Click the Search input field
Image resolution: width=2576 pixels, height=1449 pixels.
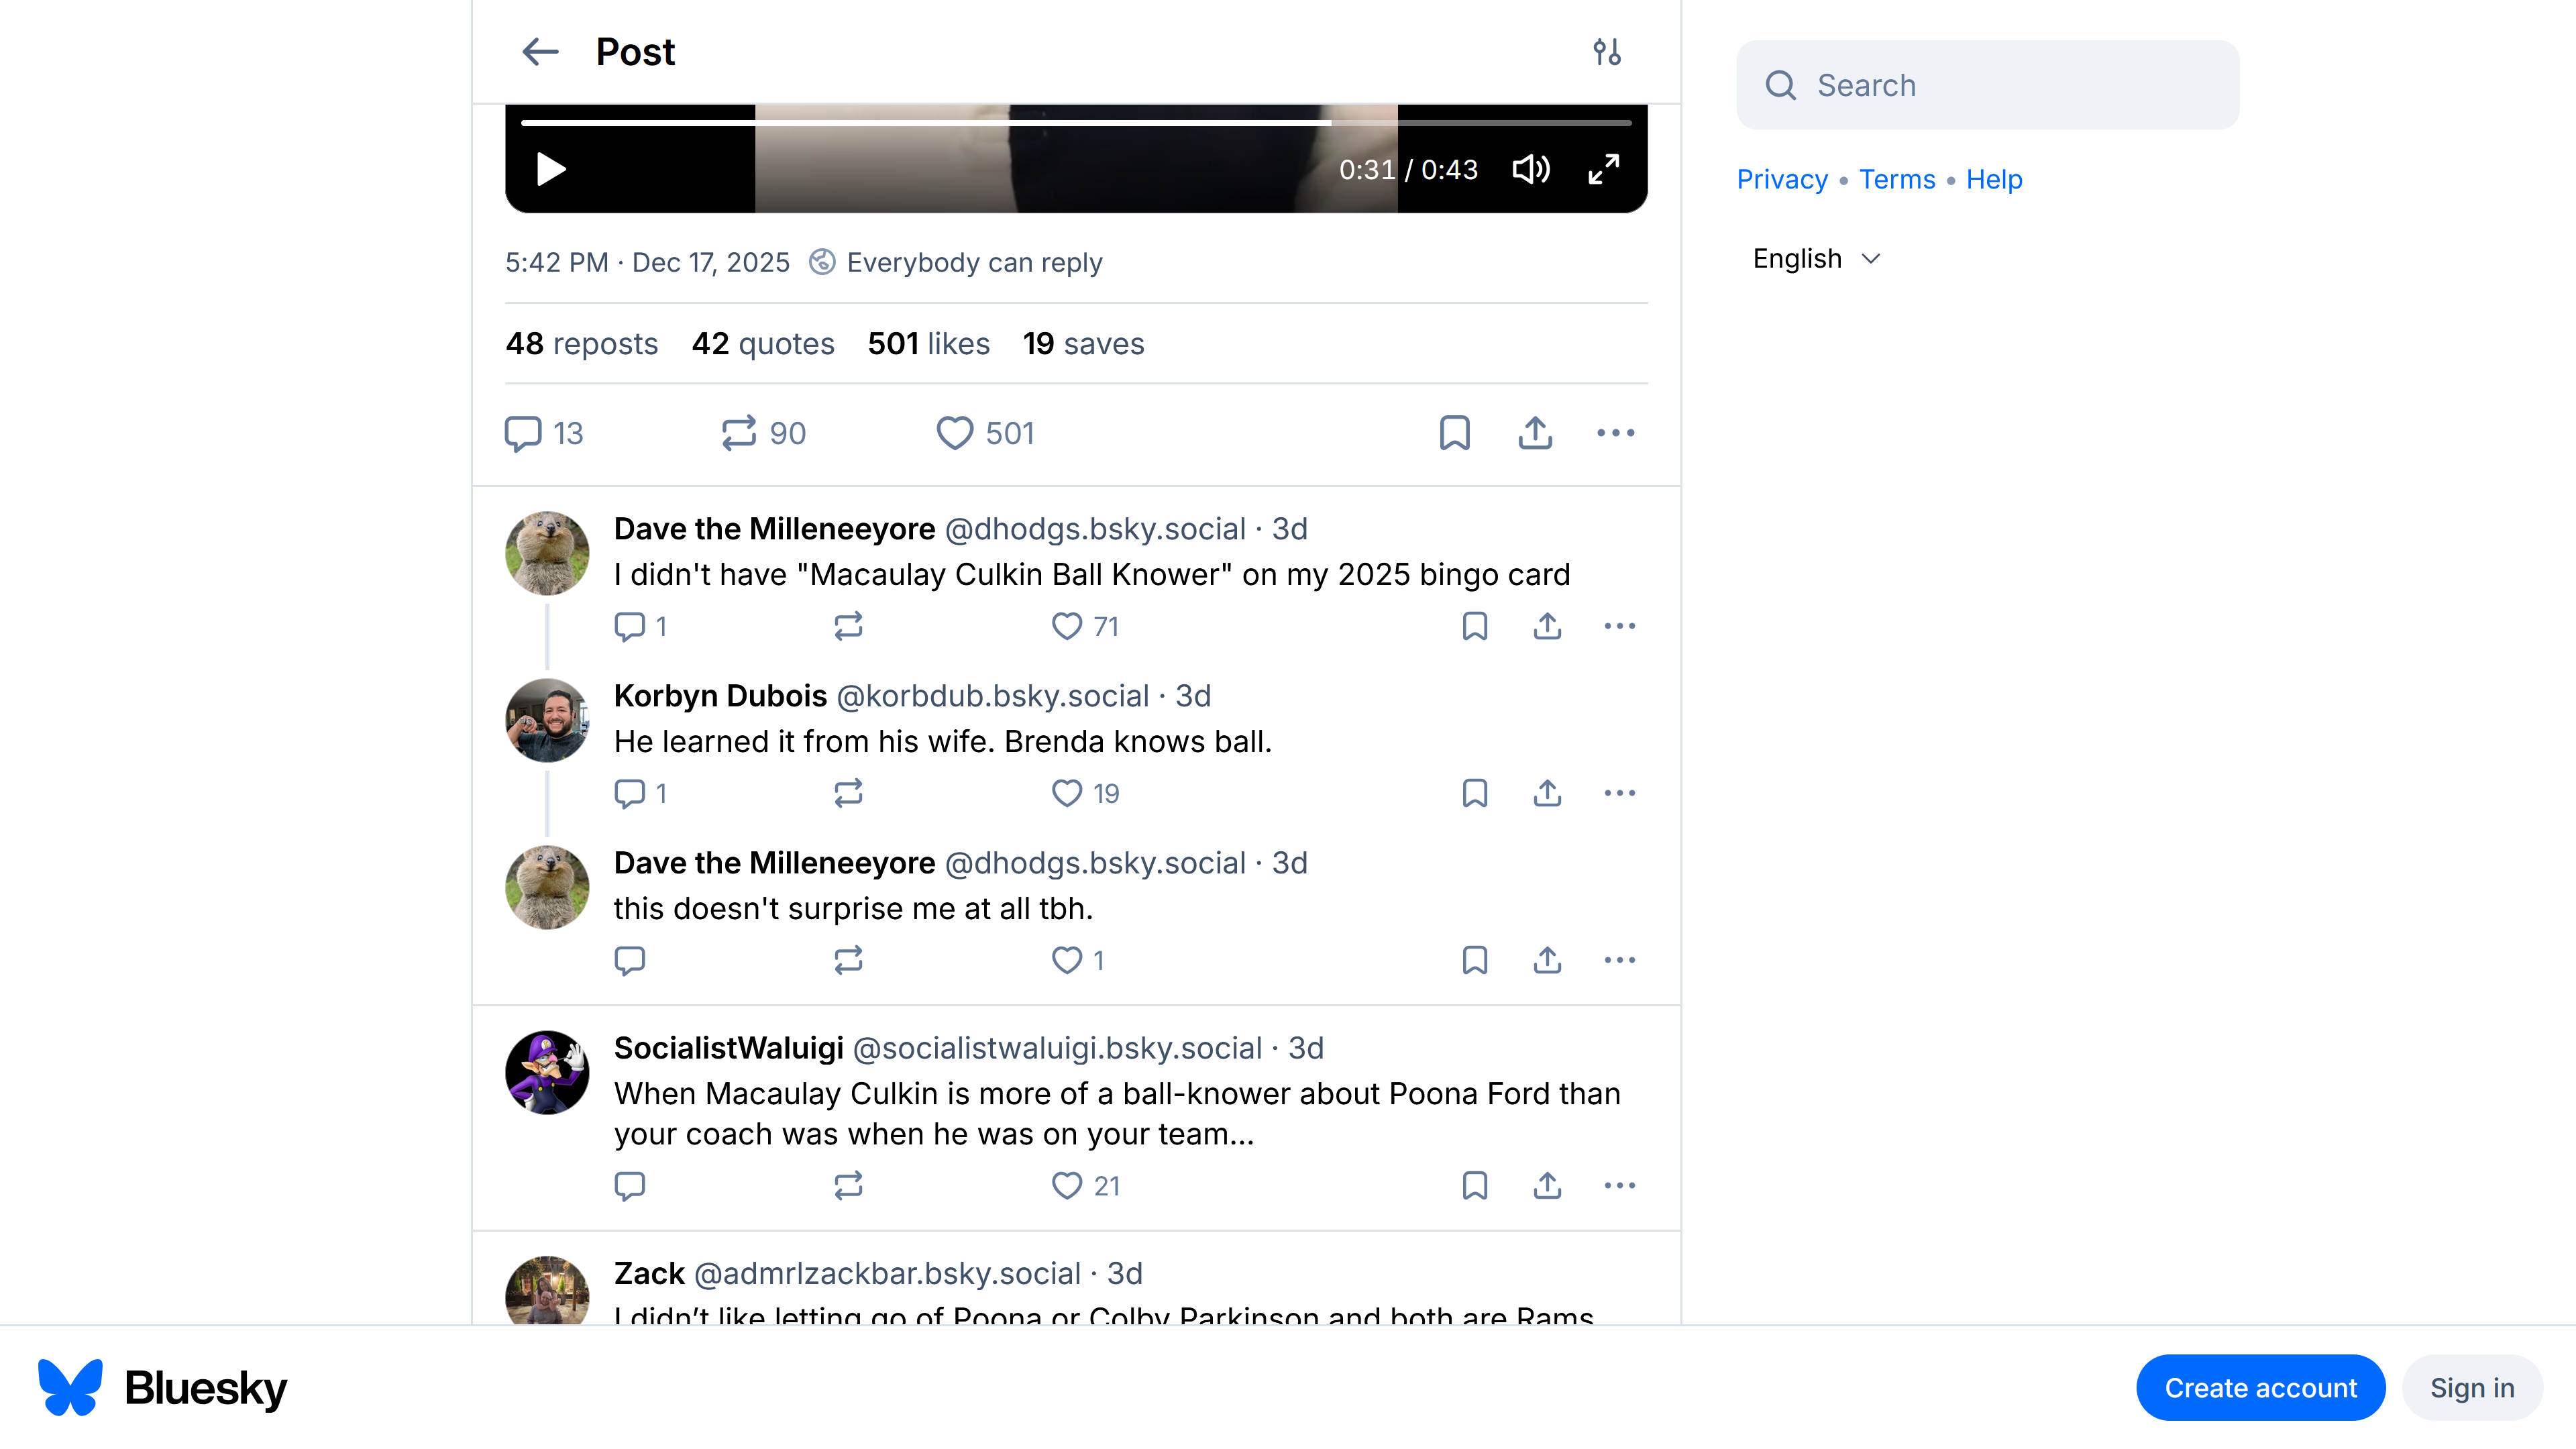(x=1987, y=85)
